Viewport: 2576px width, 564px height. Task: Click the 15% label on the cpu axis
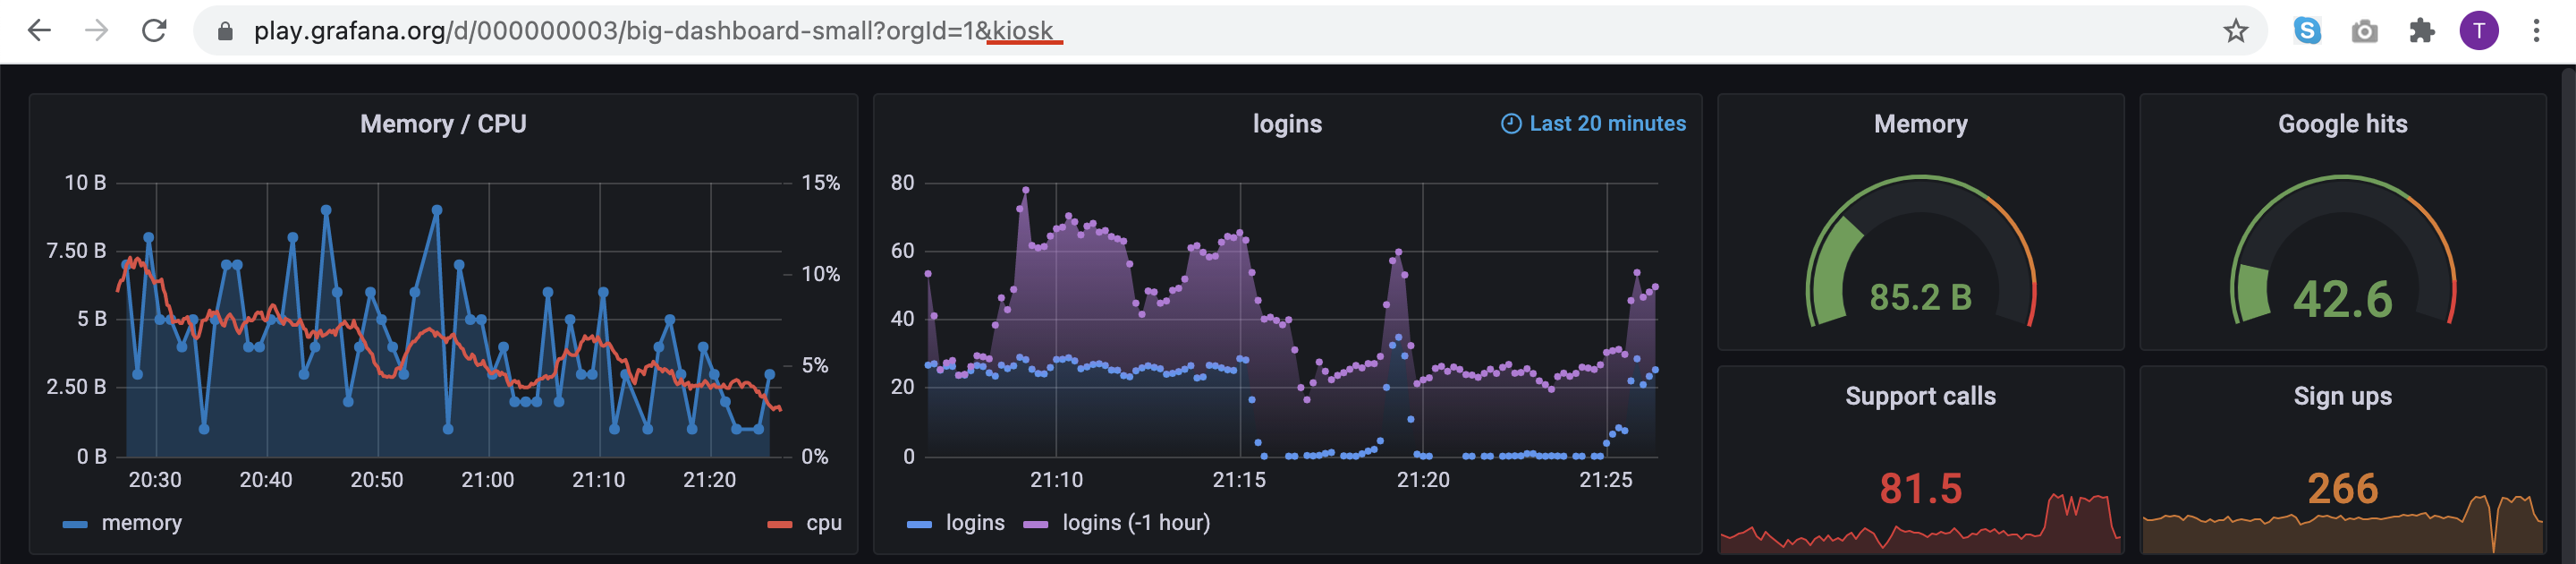(820, 183)
